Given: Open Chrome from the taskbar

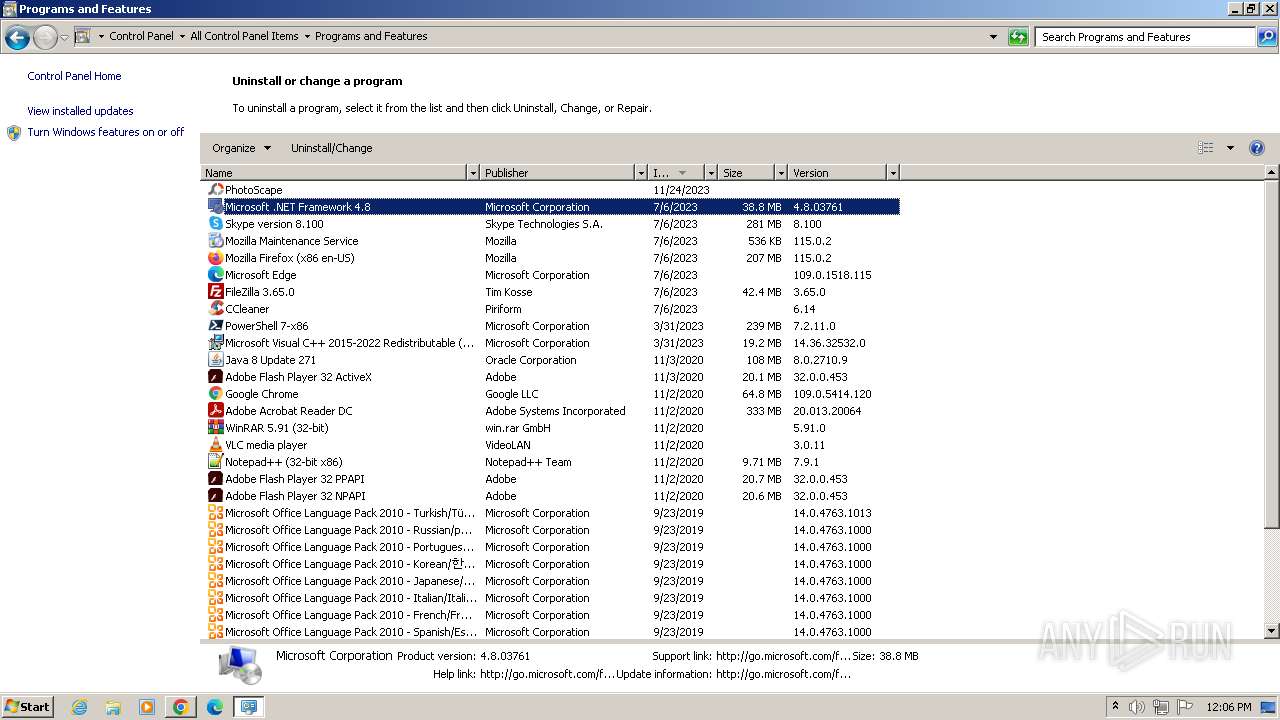Looking at the screenshot, I should (x=181, y=707).
